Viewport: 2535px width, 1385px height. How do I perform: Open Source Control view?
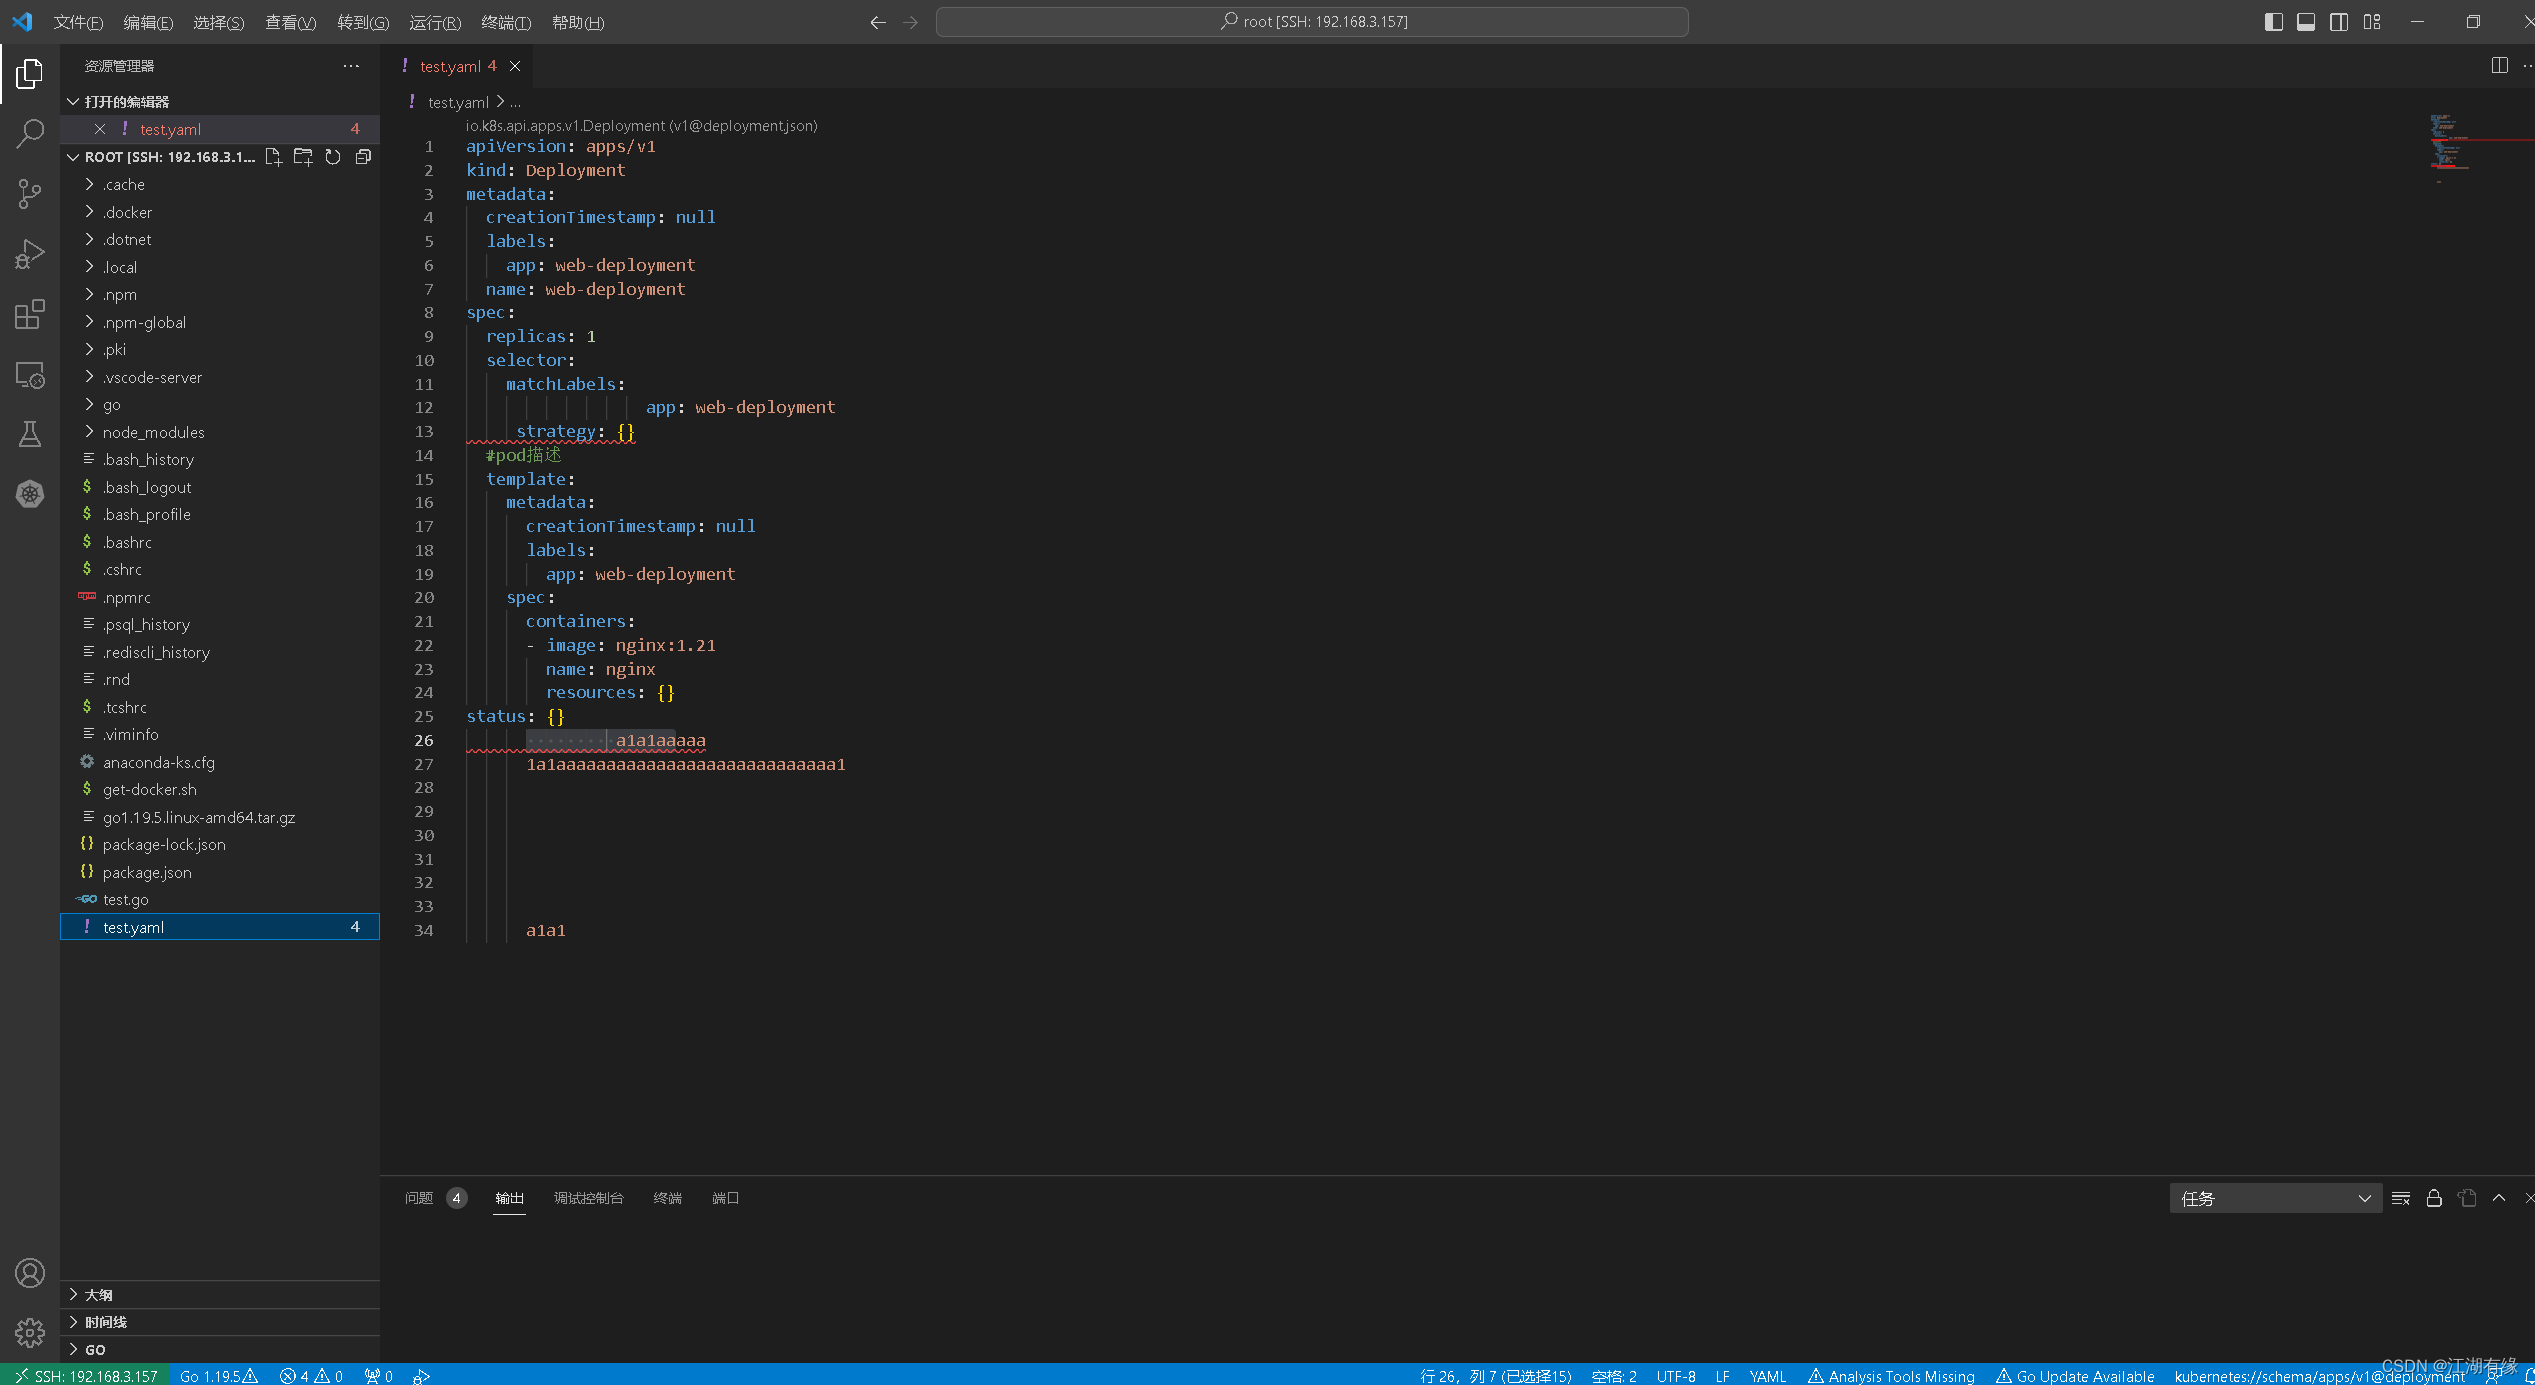point(30,194)
